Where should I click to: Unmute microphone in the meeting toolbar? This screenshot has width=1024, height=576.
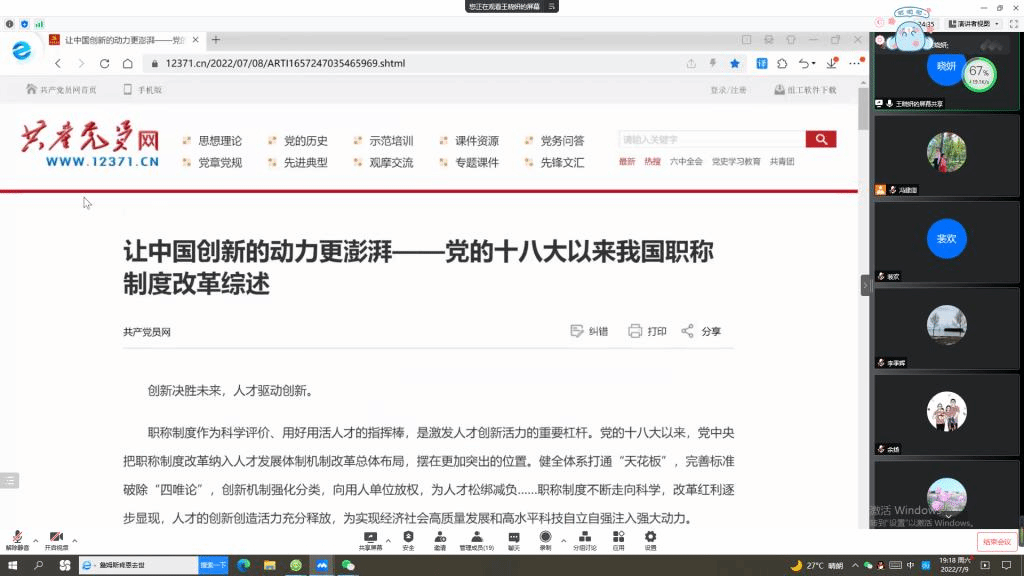click(17, 538)
